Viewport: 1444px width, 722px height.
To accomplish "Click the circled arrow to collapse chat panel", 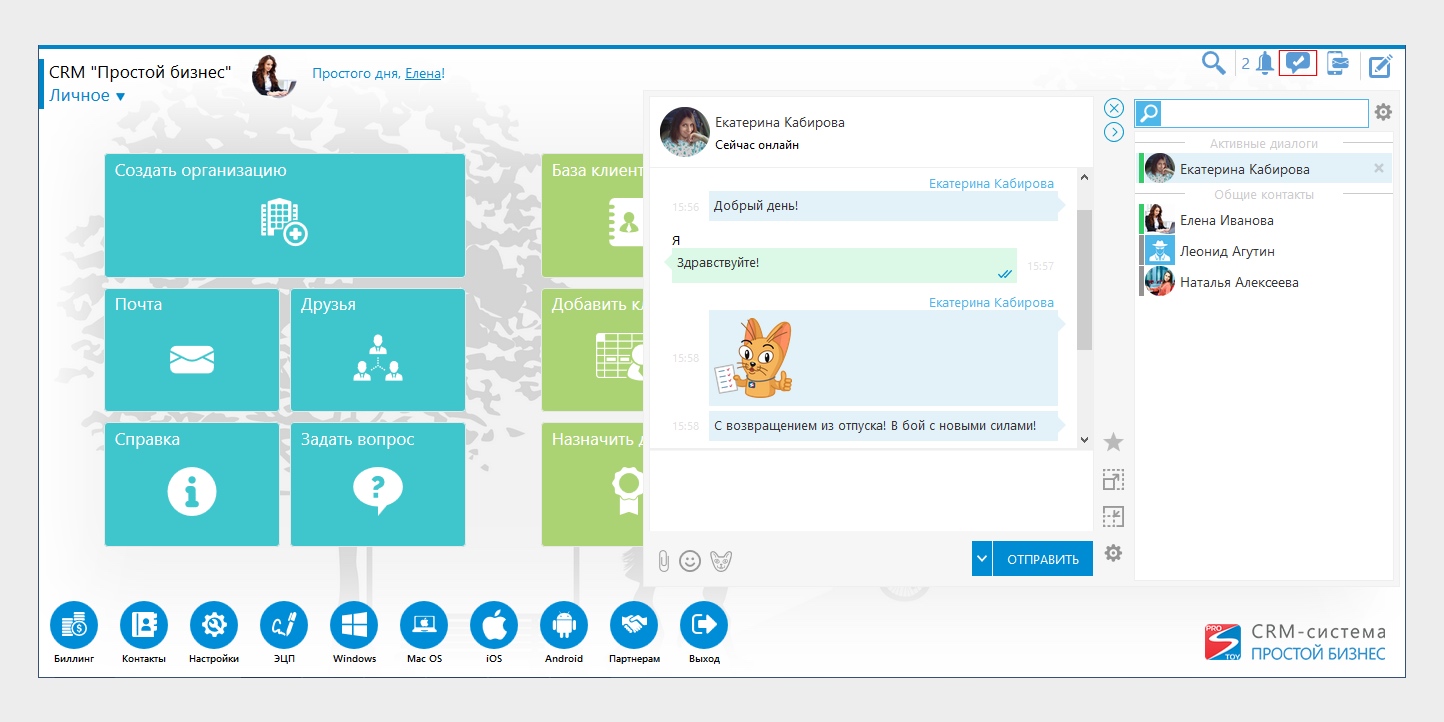I will point(1114,132).
